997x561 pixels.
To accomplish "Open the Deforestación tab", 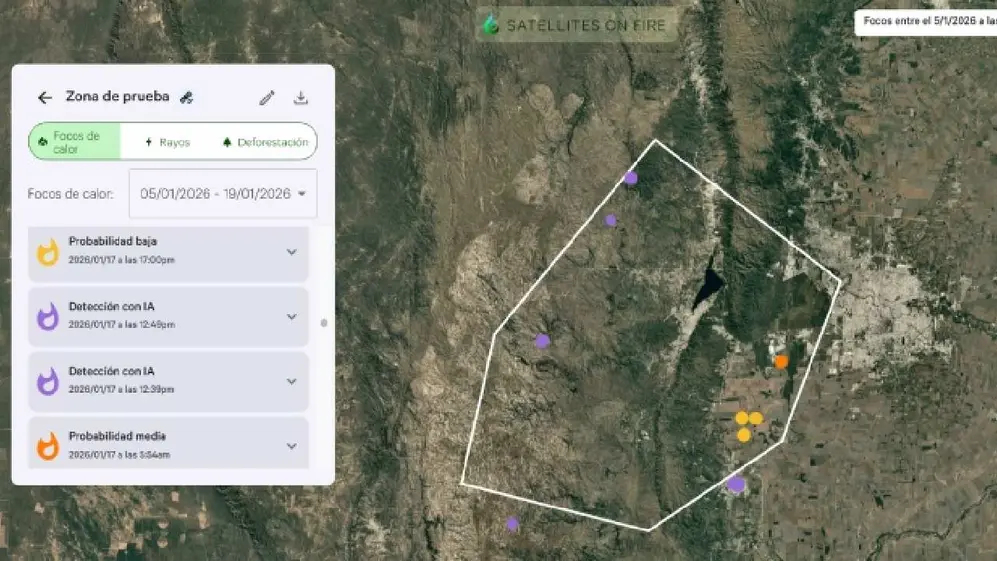I will (x=265, y=142).
